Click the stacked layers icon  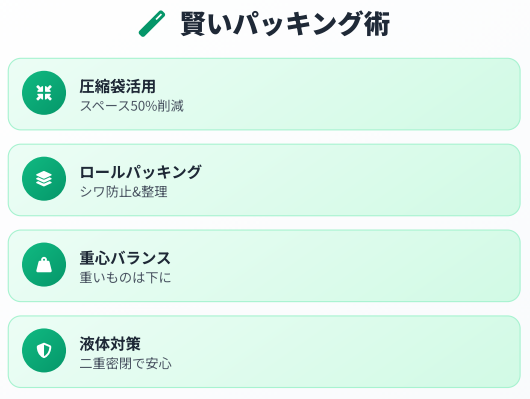44,179
